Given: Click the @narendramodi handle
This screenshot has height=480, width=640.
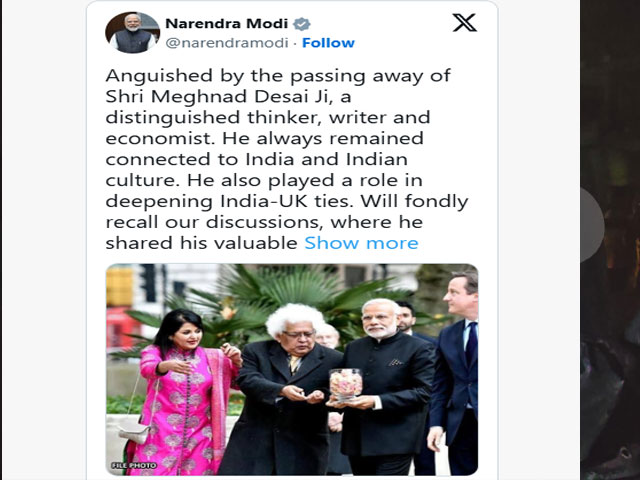Looking at the screenshot, I should [x=227, y=43].
